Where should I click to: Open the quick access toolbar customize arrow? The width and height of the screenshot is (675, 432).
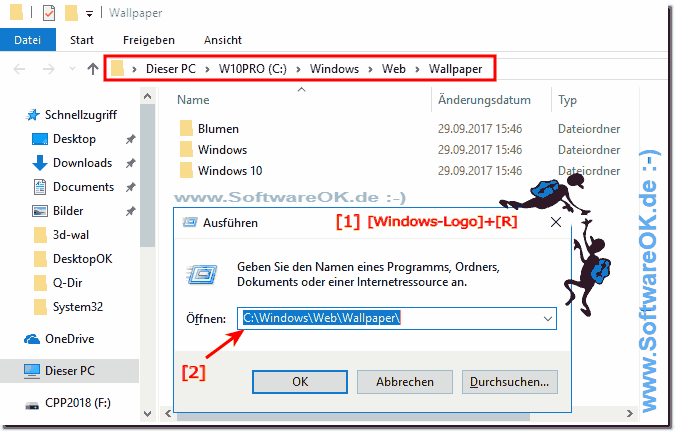89,14
